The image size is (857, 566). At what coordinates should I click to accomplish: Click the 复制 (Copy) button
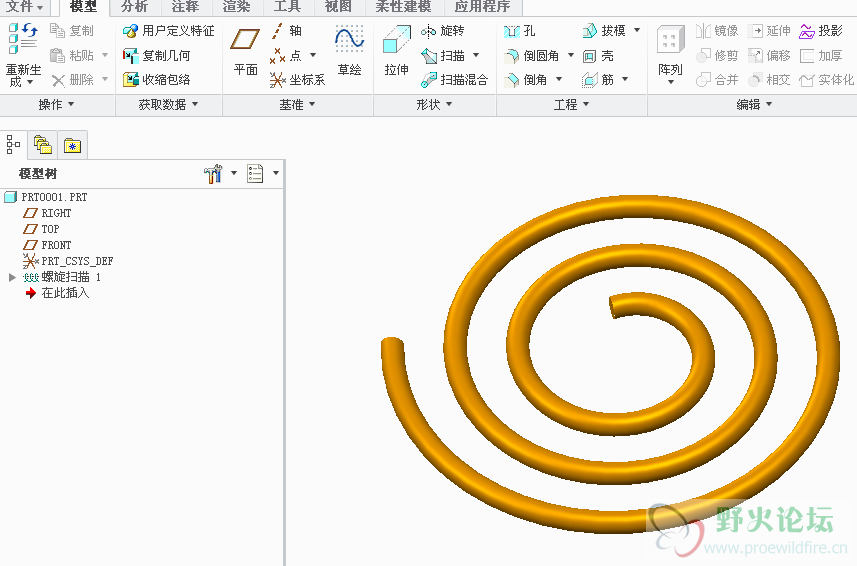click(72, 31)
